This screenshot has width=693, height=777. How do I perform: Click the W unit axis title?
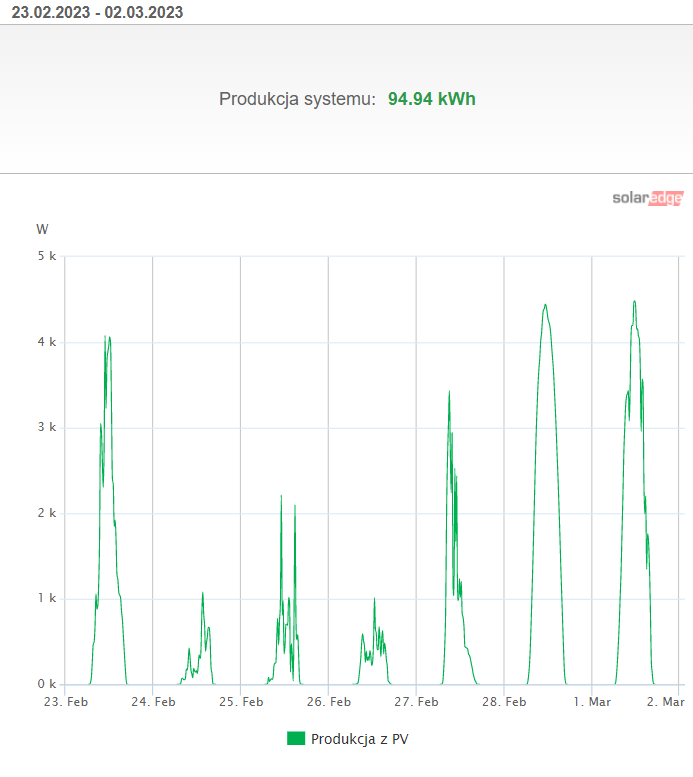(42, 229)
